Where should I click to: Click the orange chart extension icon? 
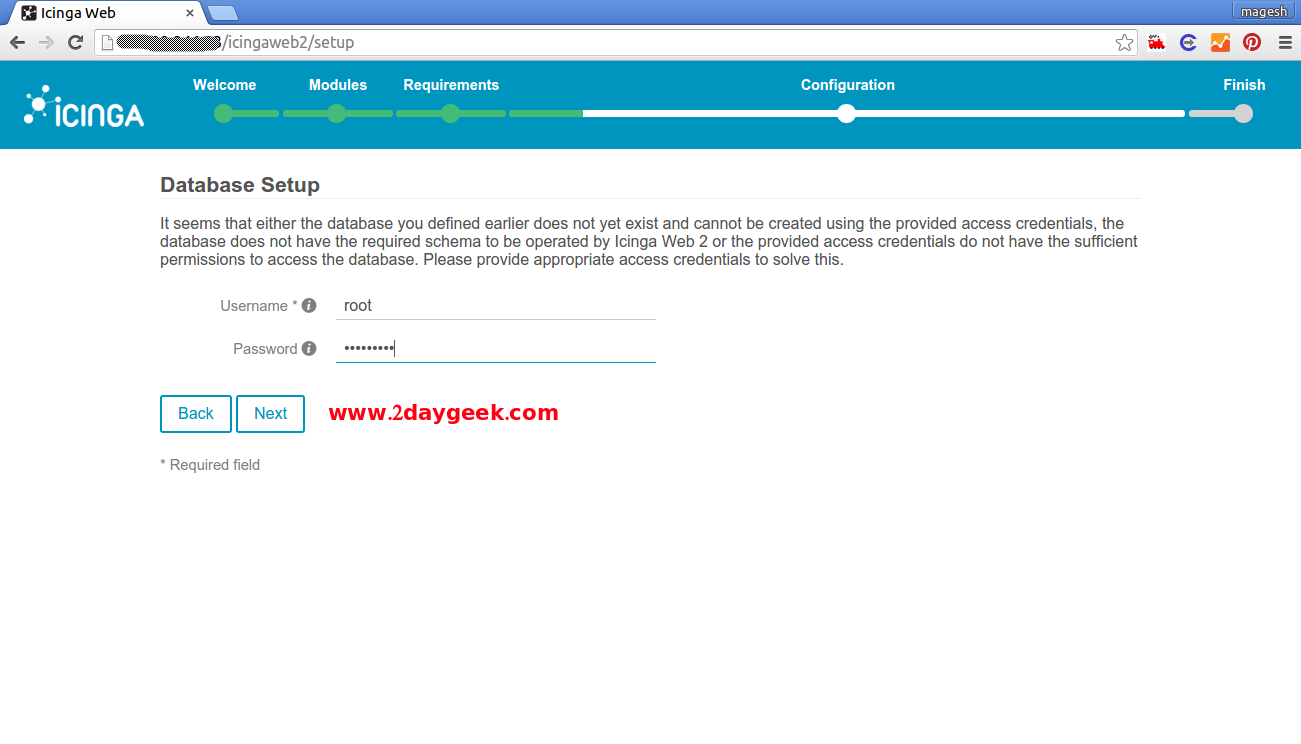(x=1220, y=43)
